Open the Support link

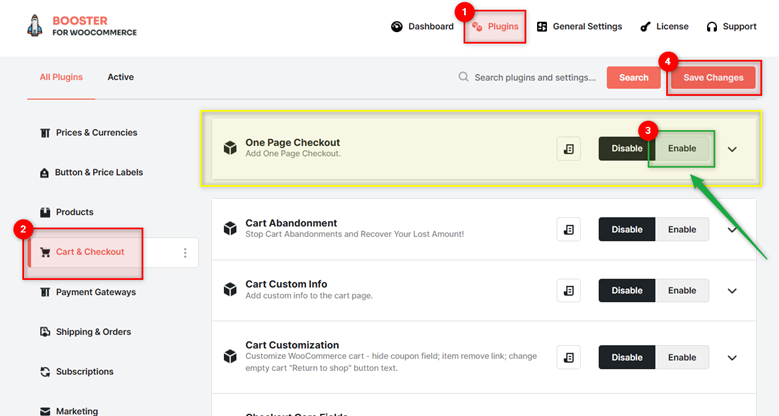(x=731, y=26)
